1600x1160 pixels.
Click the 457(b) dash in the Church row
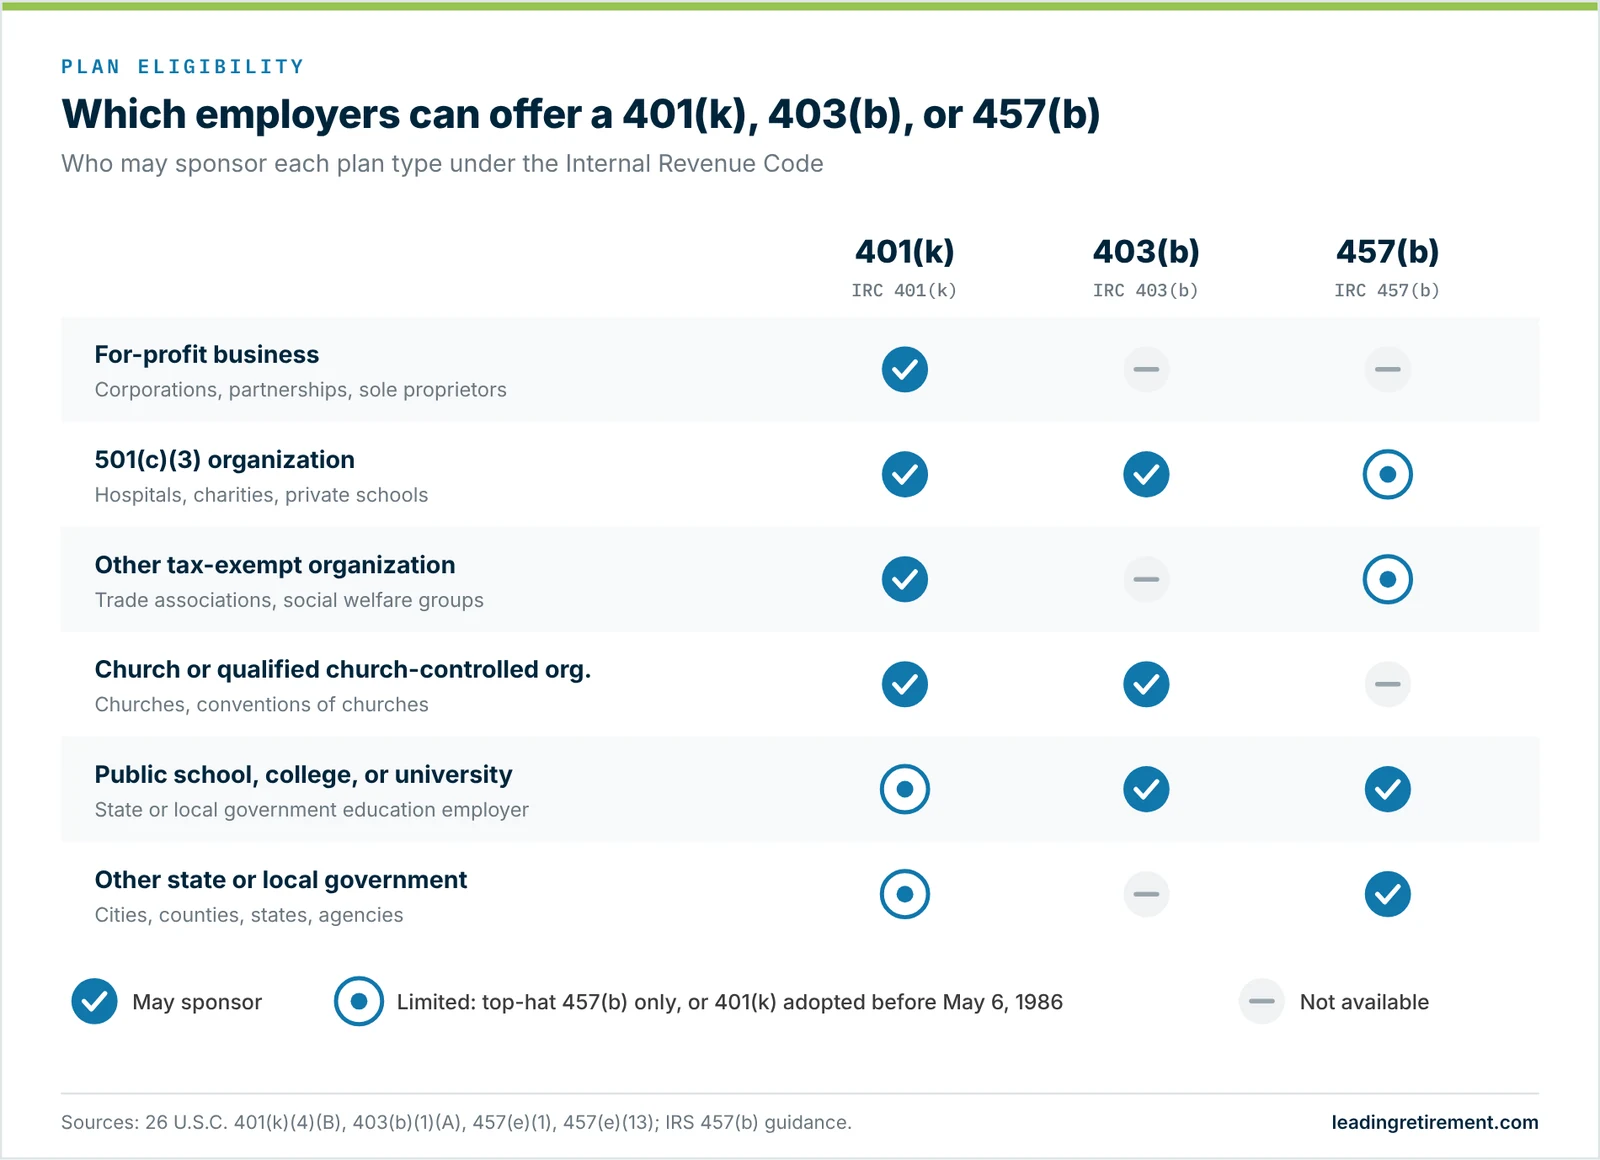click(1388, 685)
